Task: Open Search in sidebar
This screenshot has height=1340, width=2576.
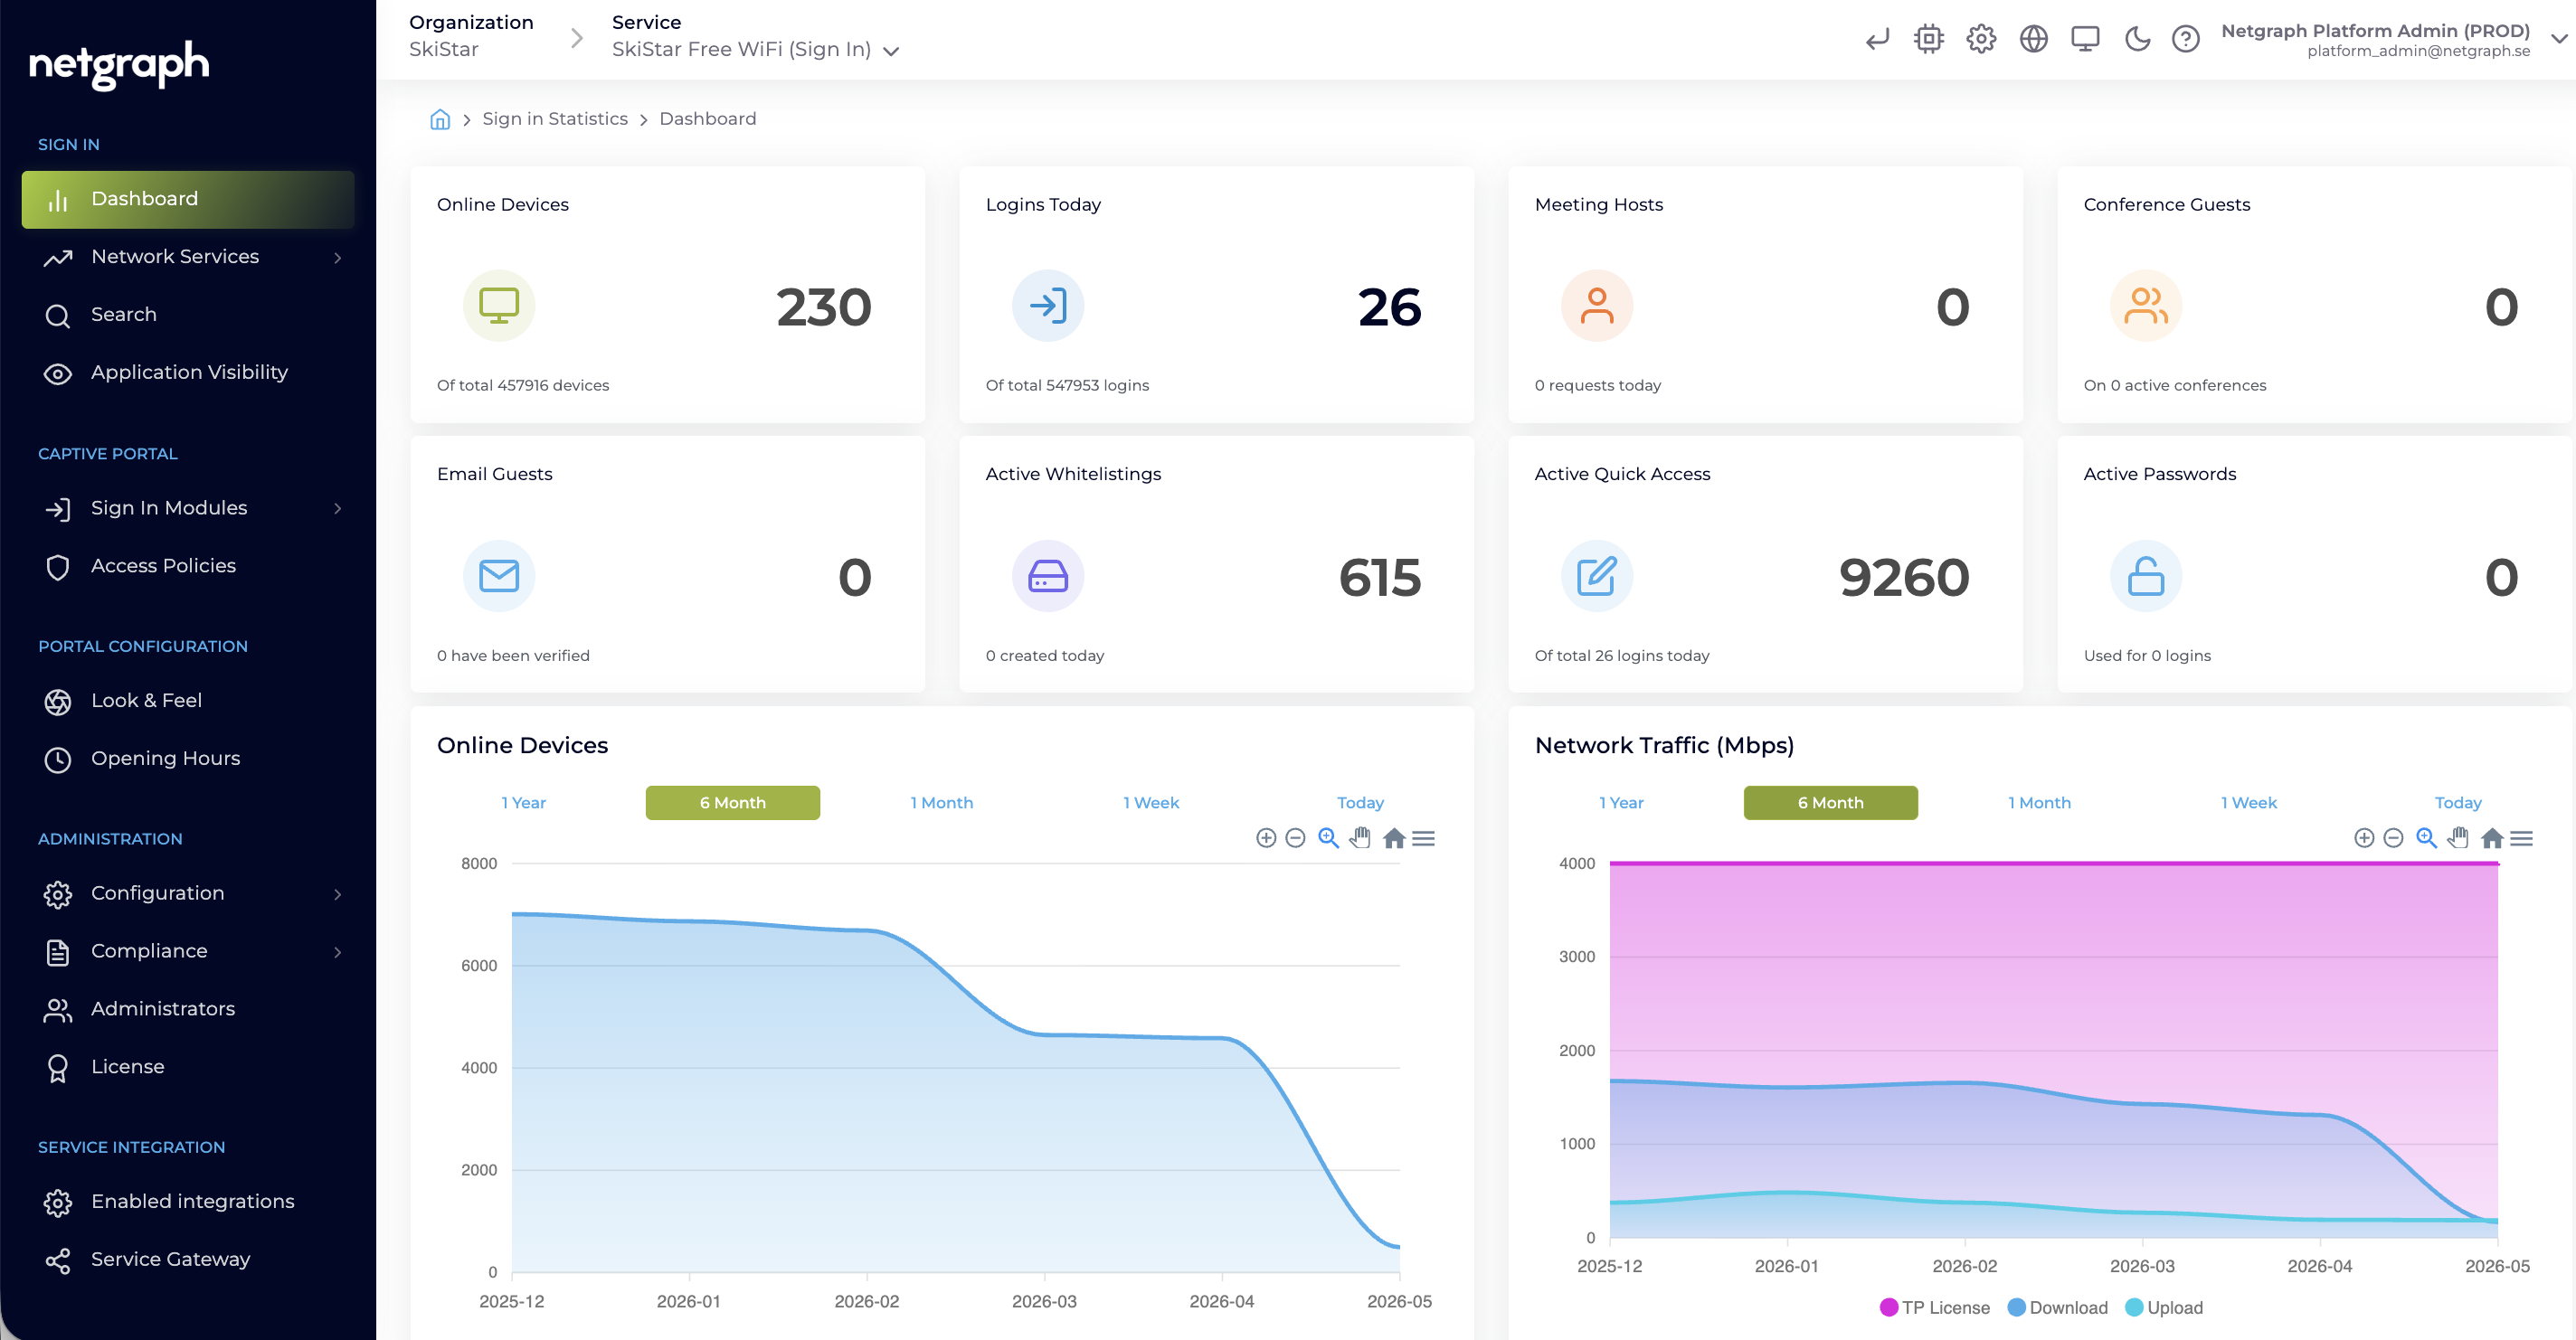Action: 188,315
